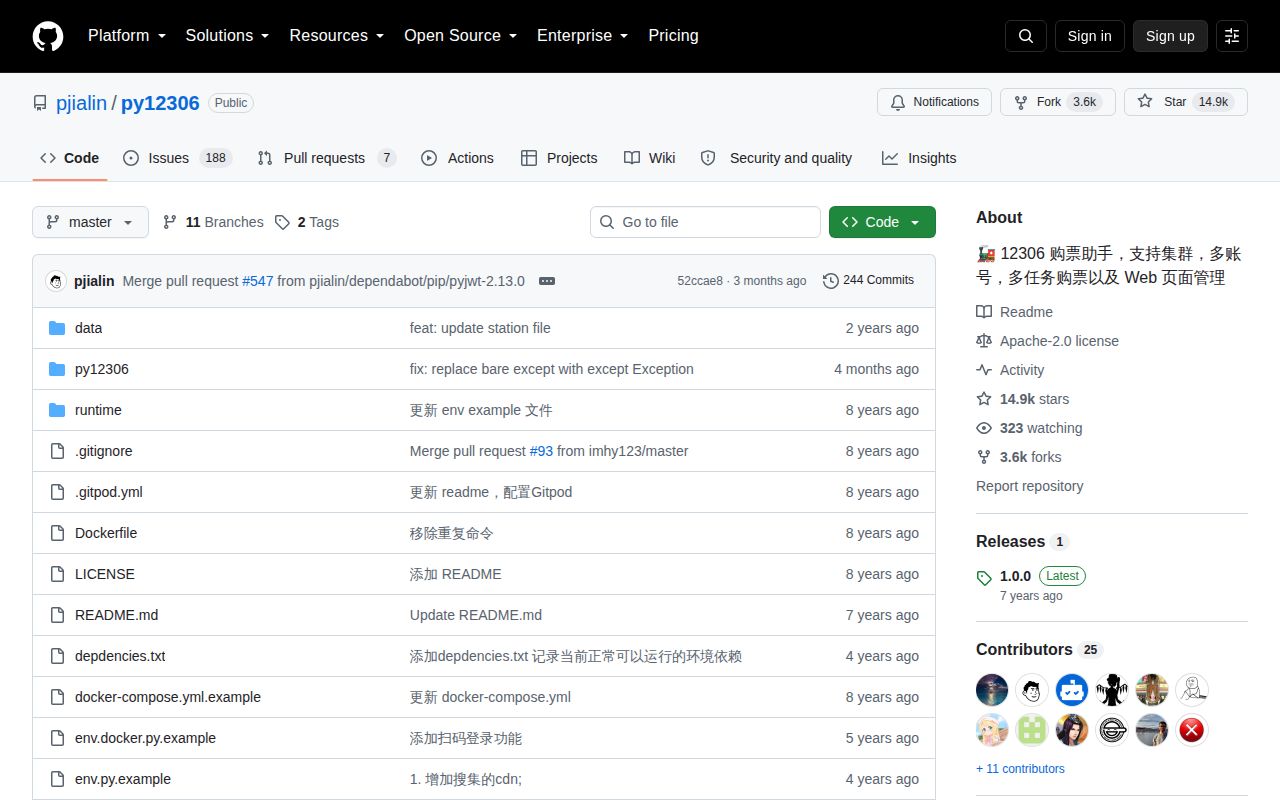The width and height of the screenshot is (1280, 800).
Task: Click the book icon next to Readme
Action: (x=984, y=312)
